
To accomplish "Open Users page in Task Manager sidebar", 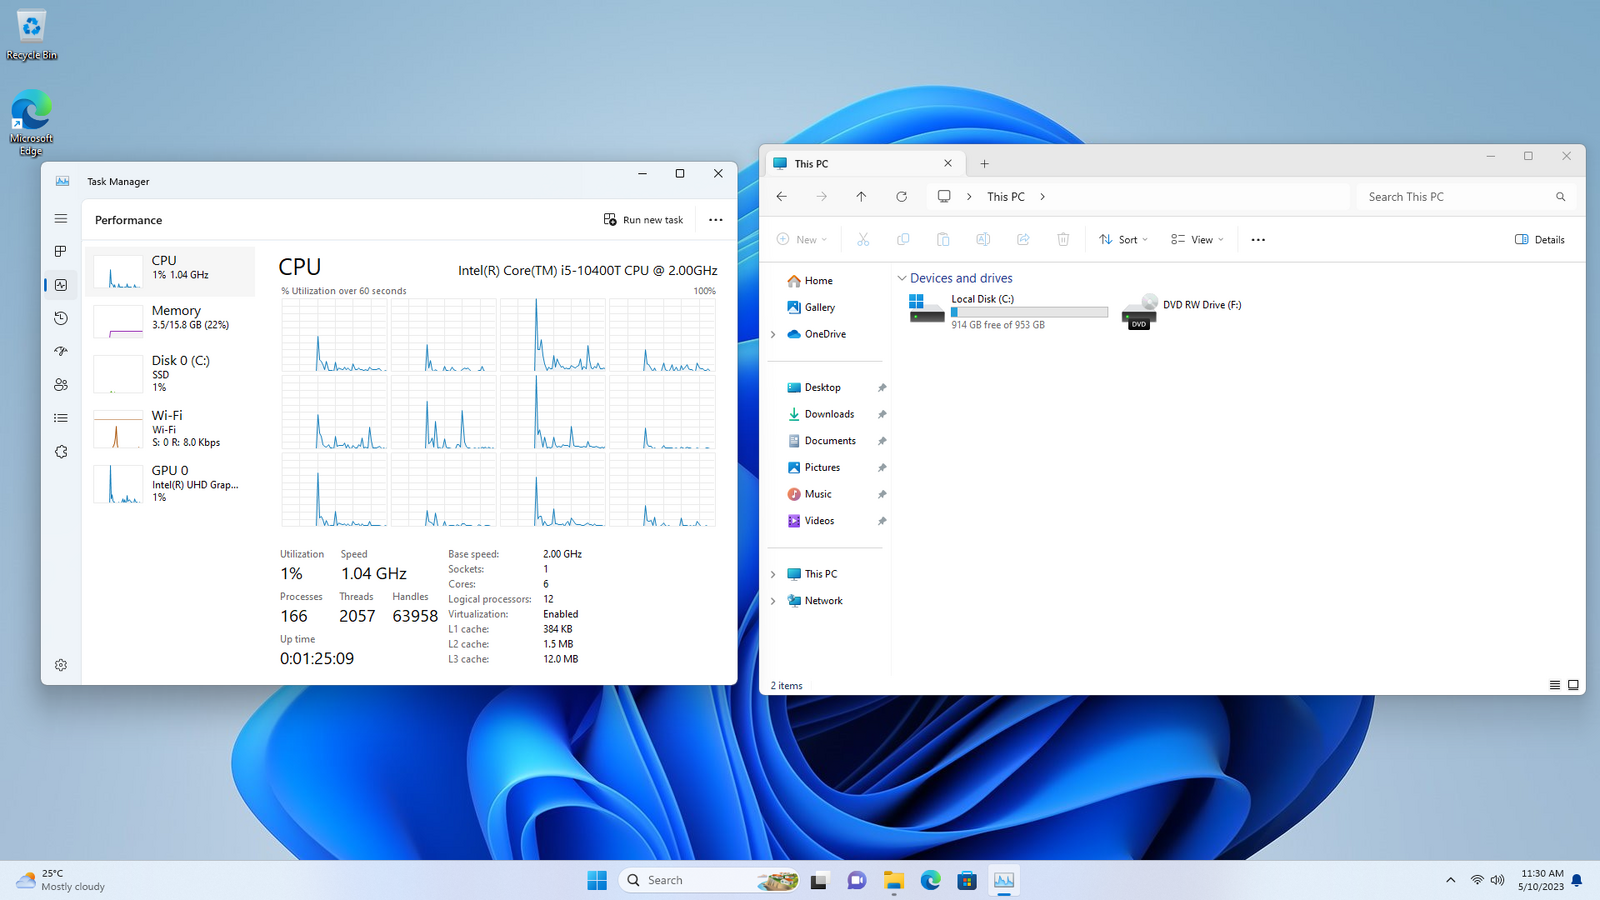I will pos(61,385).
